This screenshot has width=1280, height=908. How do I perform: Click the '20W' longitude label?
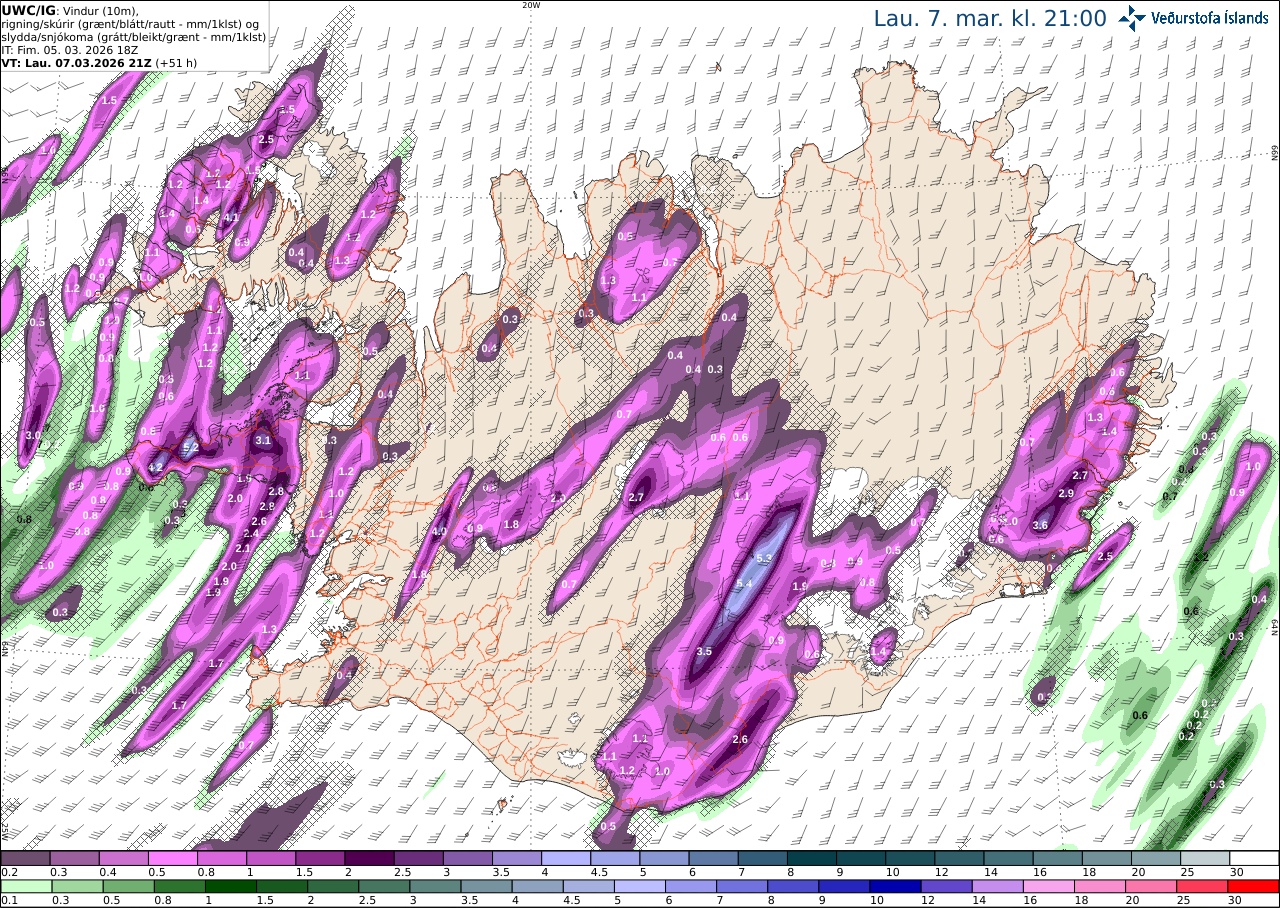[531, 5]
